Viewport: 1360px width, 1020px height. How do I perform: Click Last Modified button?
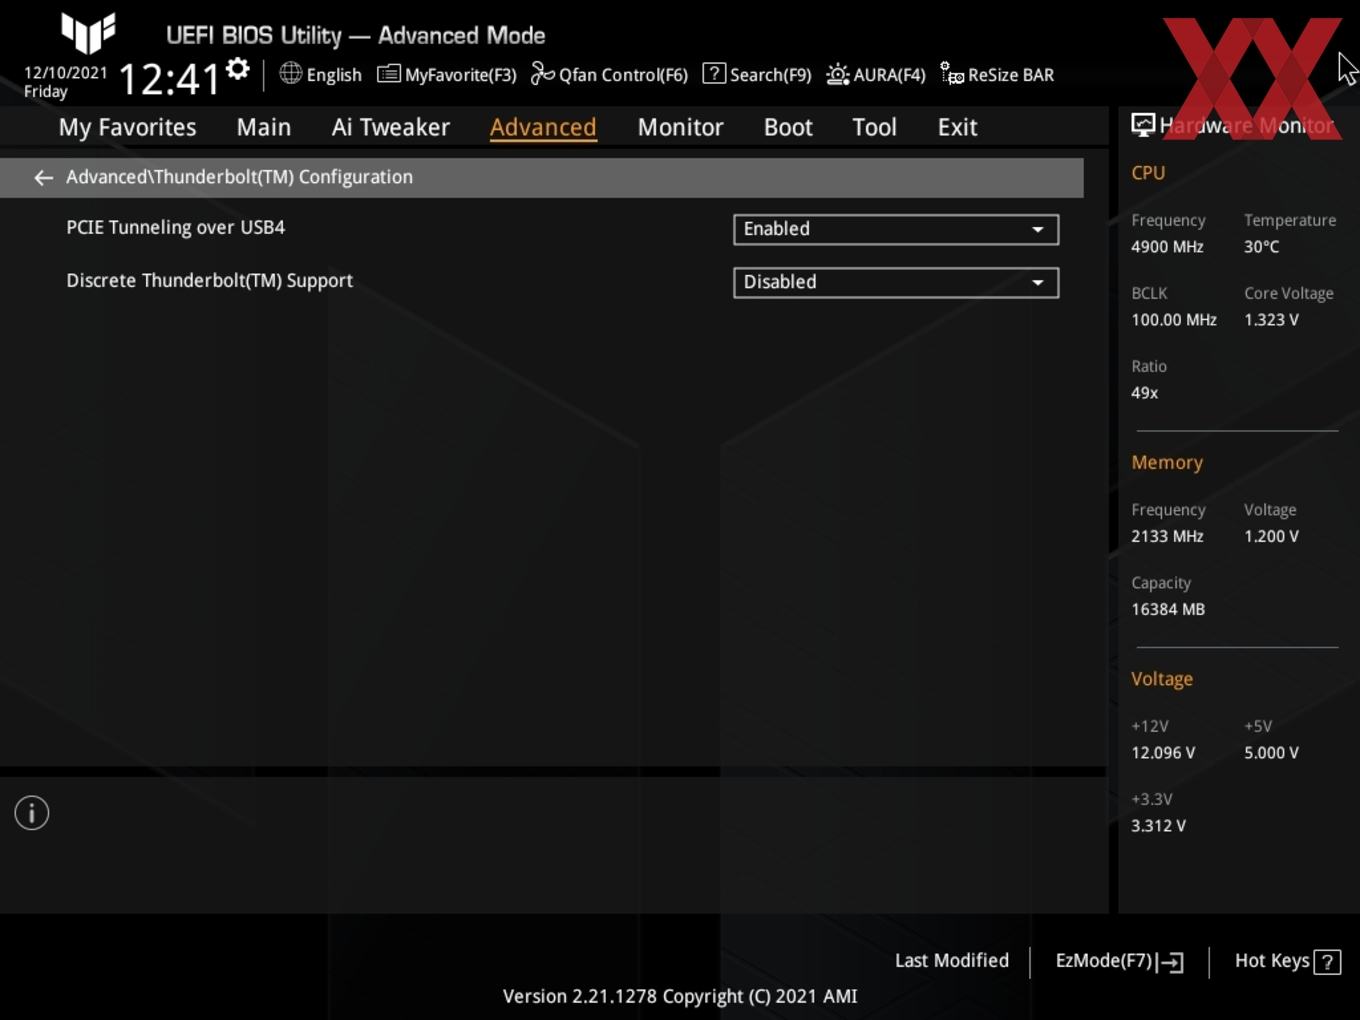pyautogui.click(x=952, y=960)
